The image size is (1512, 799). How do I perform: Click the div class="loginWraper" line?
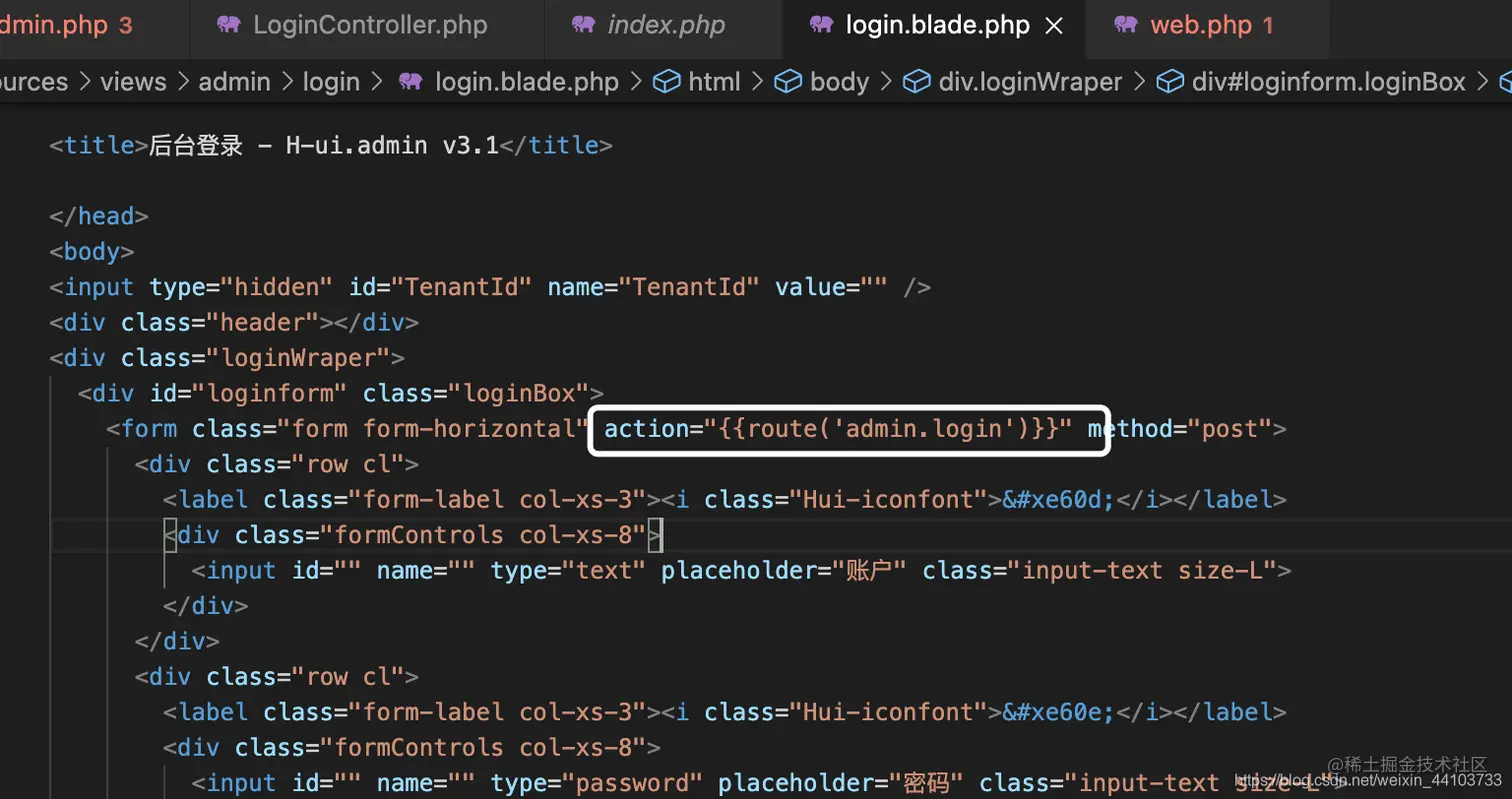pyautogui.click(x=227, y=358)
